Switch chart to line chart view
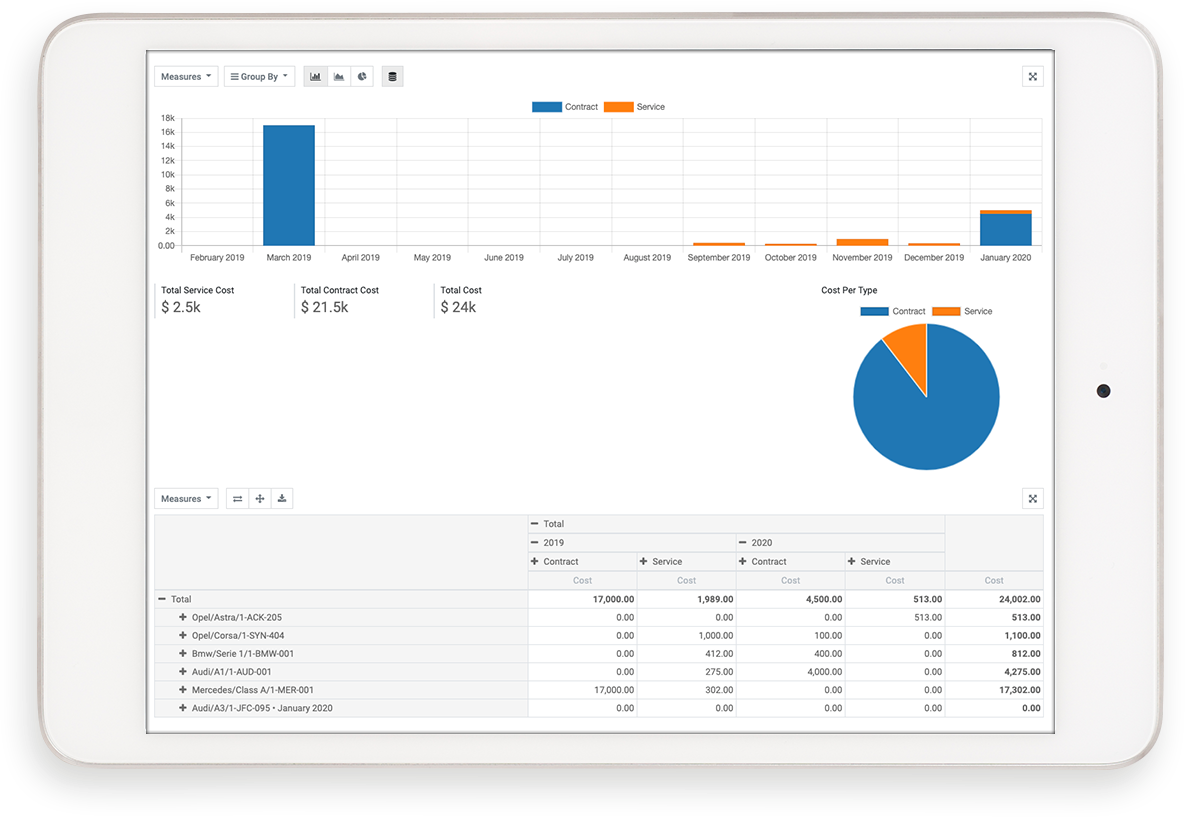 point(338,76)
